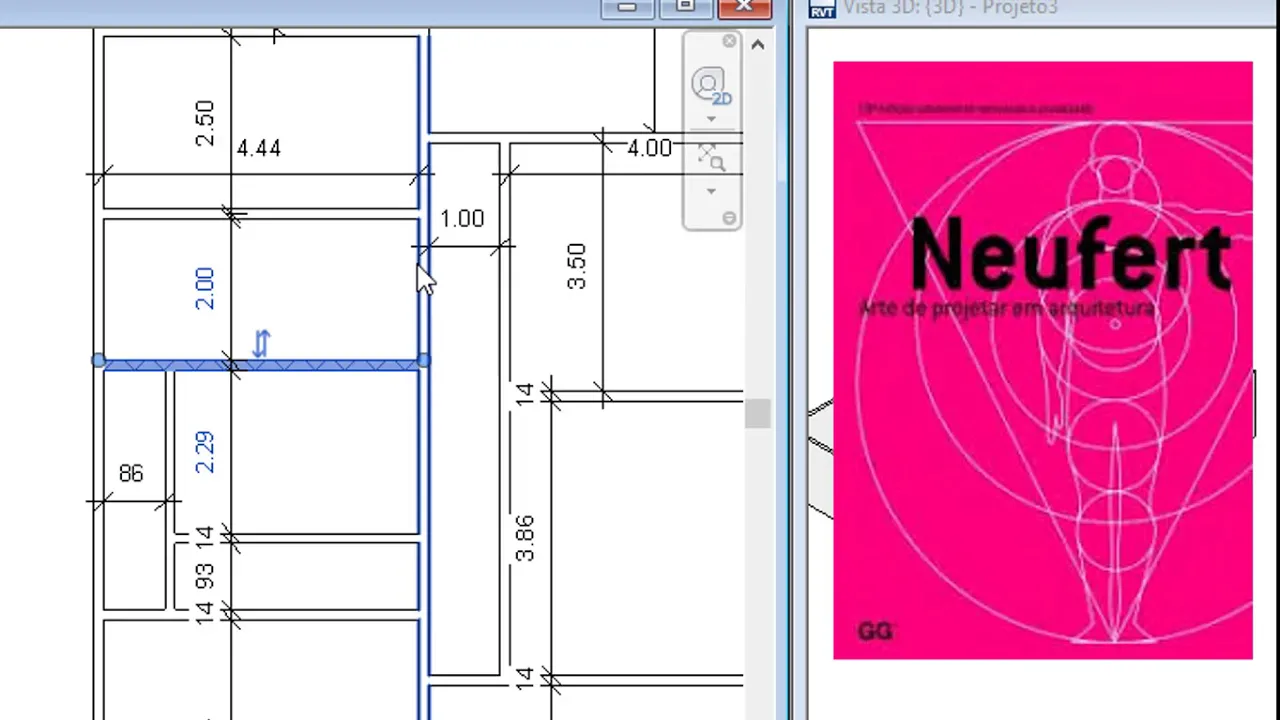
Task: Click the blue temporary dimension 2.29
Action: pos(204,452)
